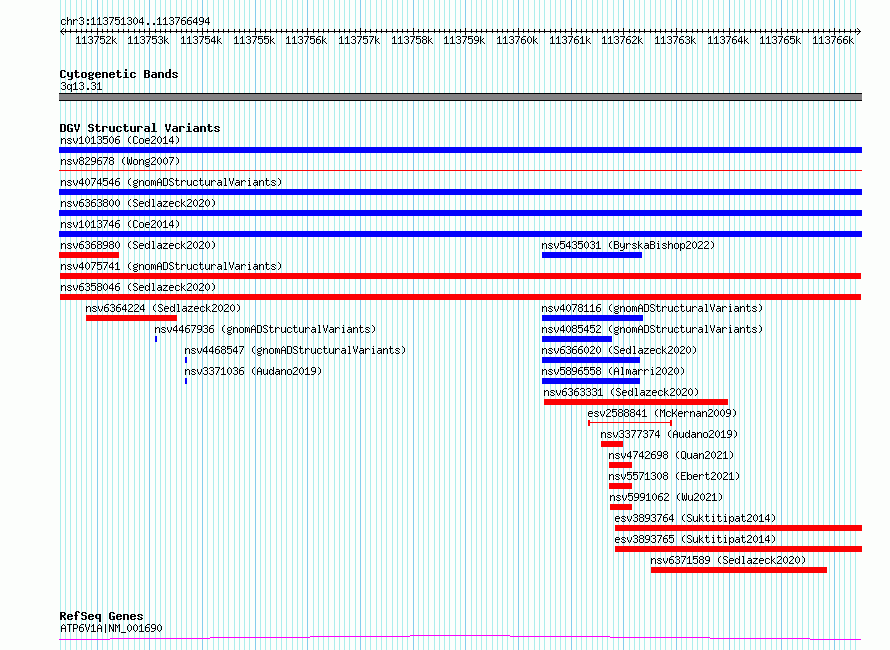Image resolution: width=890 pixels, height=650 pixels.
Task: Open the nsv1013746 (Coe2014) label
Action: 120,224
